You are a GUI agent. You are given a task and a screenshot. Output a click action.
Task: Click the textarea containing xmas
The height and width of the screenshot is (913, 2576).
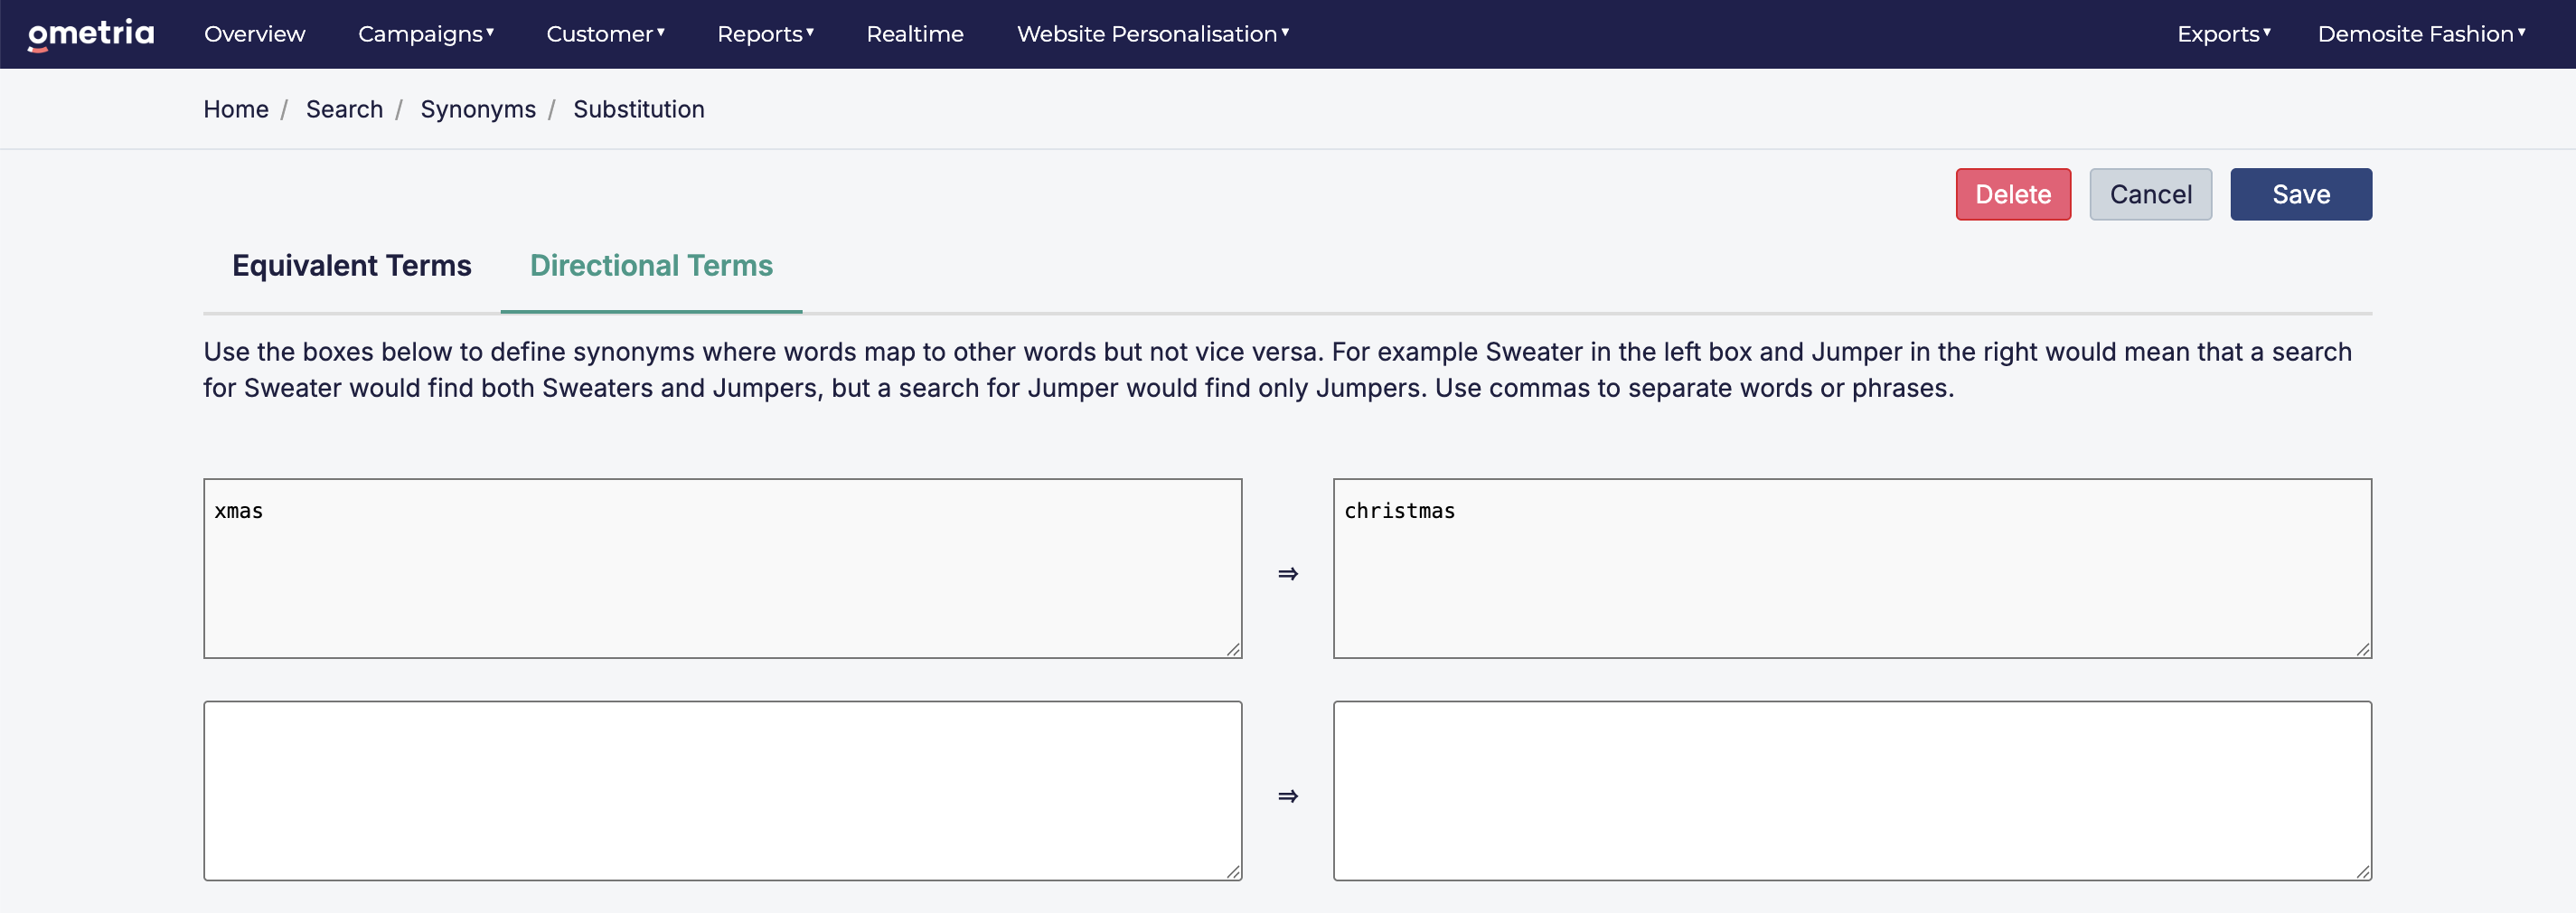[722, 568]
